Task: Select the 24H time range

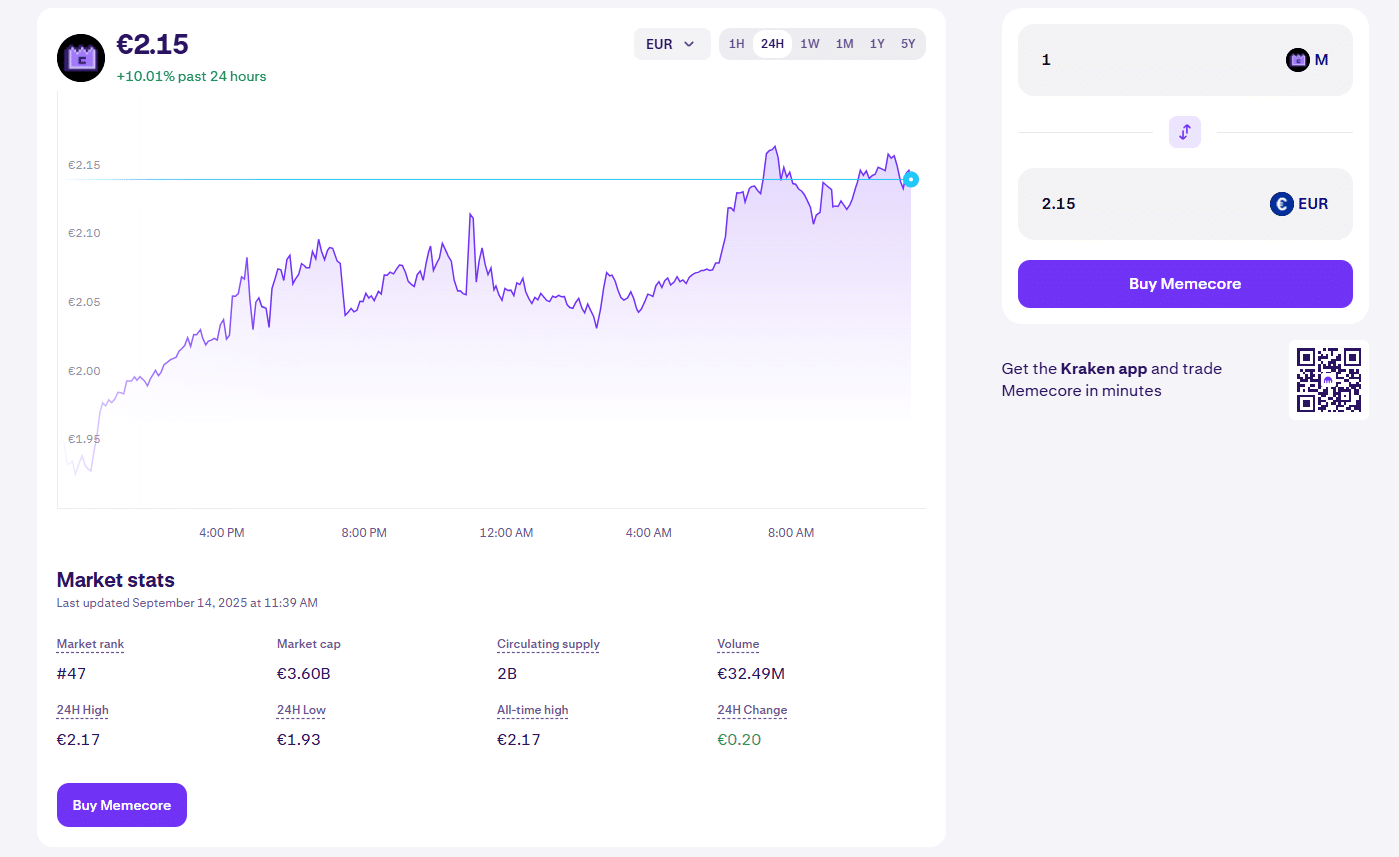Action: click(772, 44)
